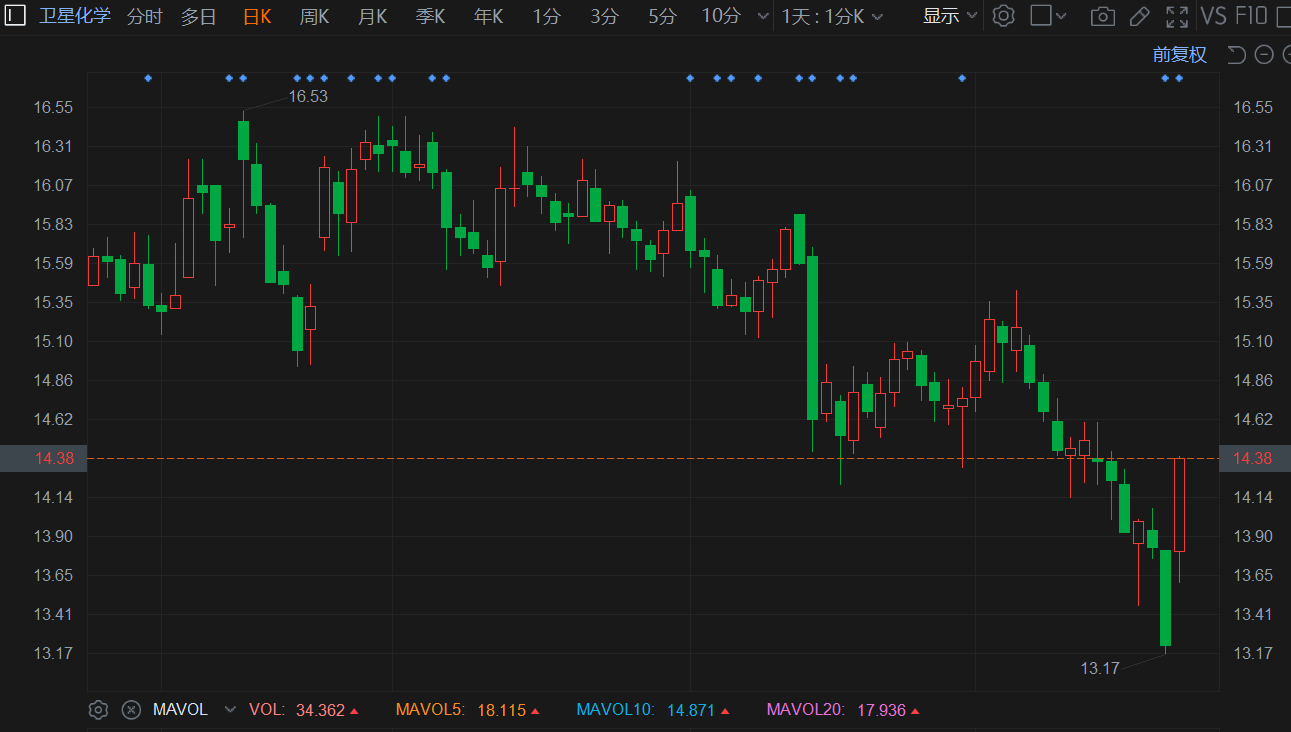Expand the 显示 display dropdown
Screen dimensions: 1291x732
949,16
